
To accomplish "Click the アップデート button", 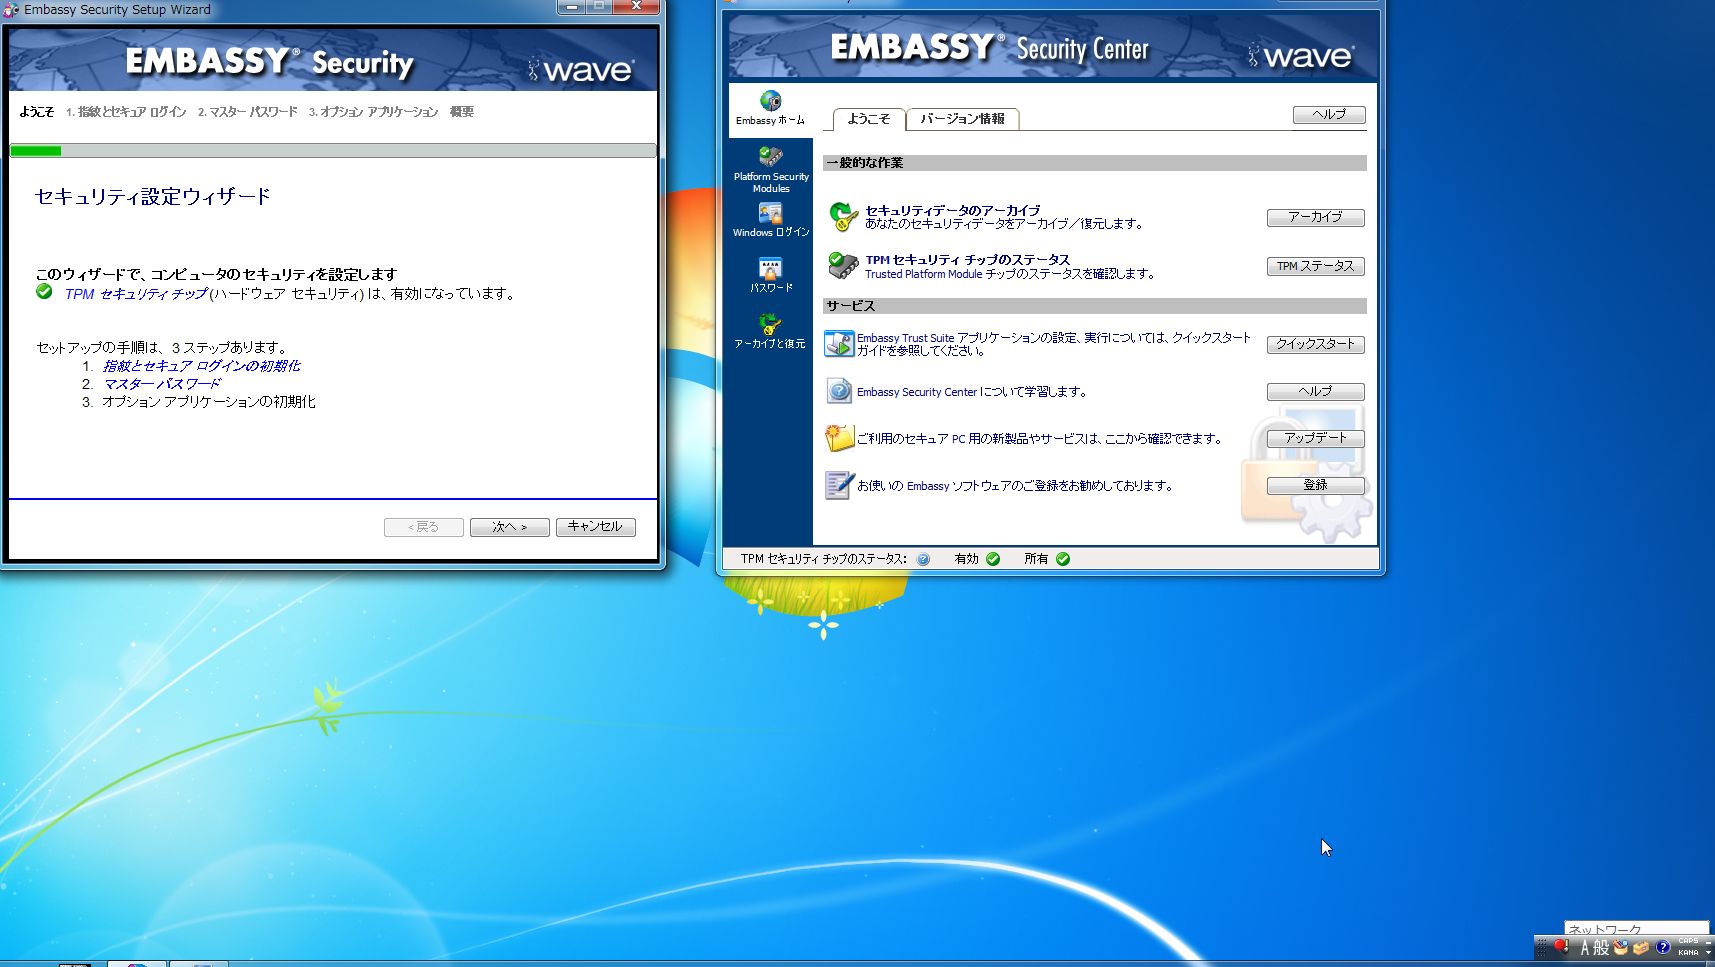I will 1315,438.
